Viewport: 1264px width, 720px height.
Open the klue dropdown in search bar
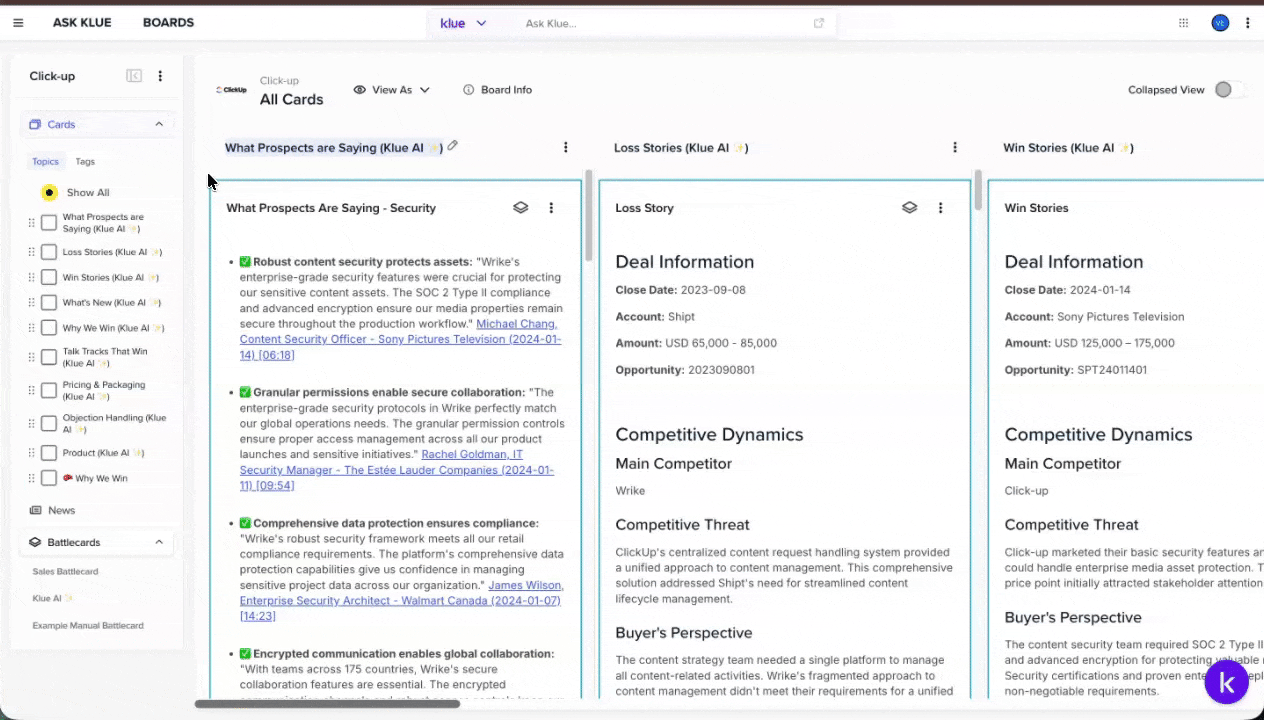point(463,23)
